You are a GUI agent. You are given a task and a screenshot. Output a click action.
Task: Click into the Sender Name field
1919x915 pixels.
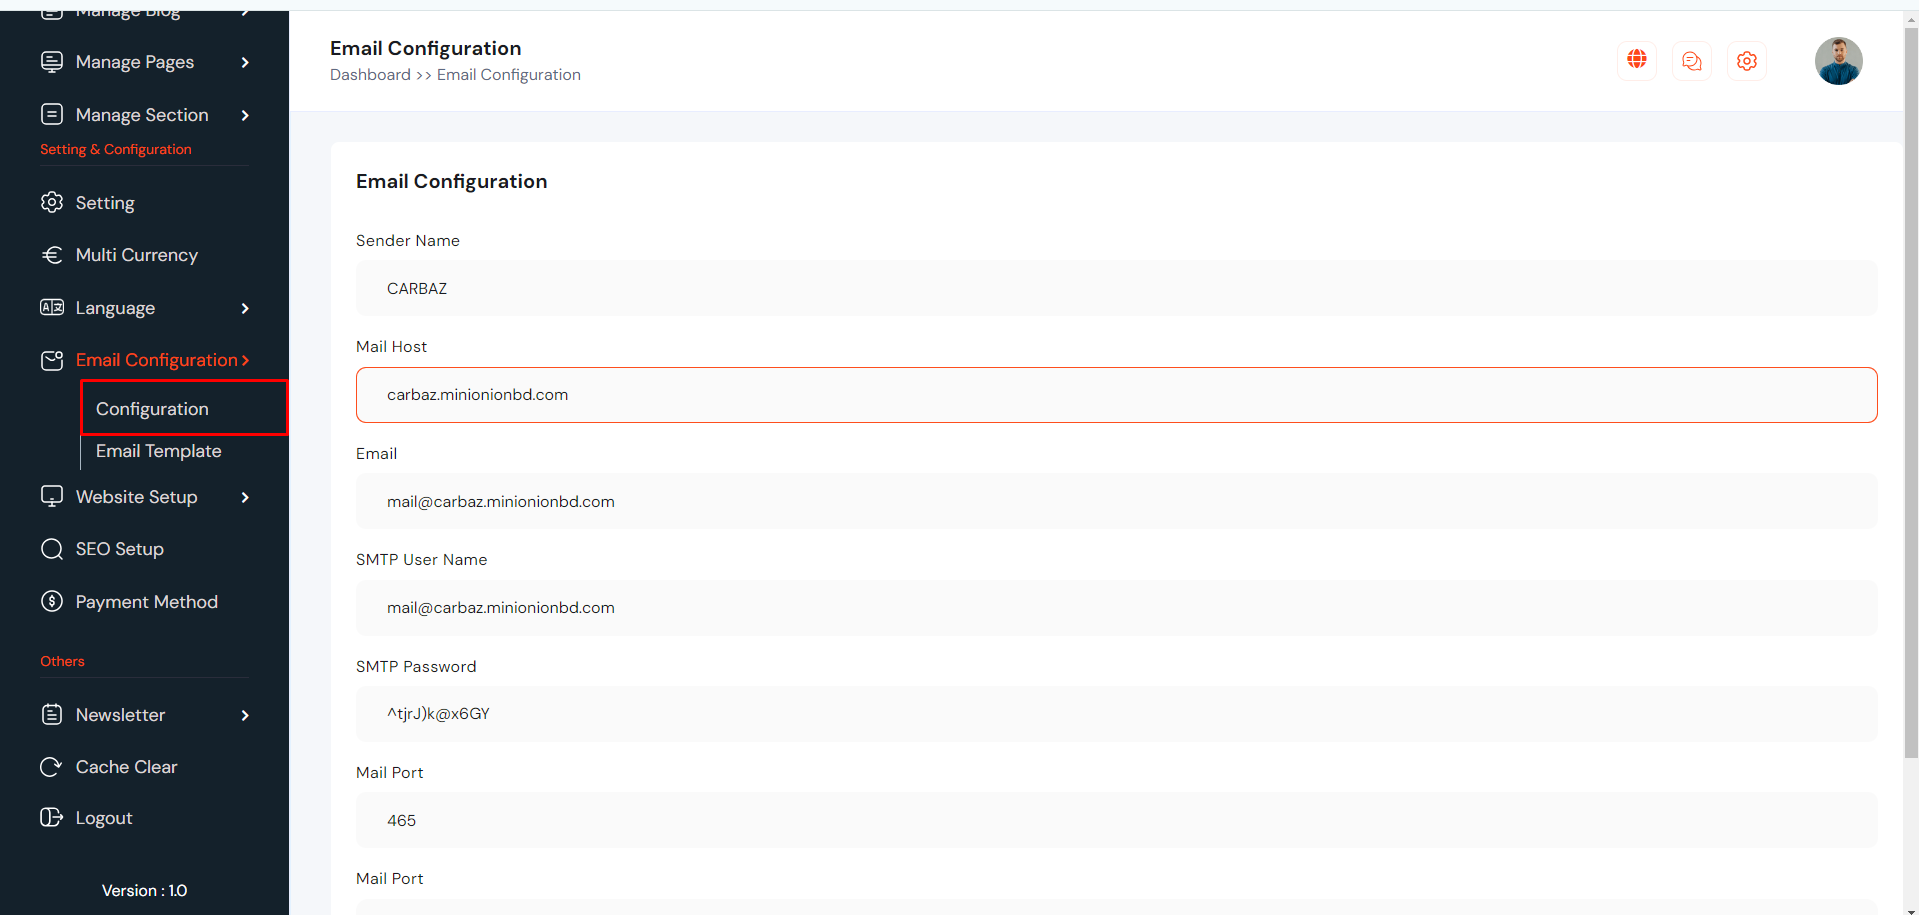tap(1116, 289)
